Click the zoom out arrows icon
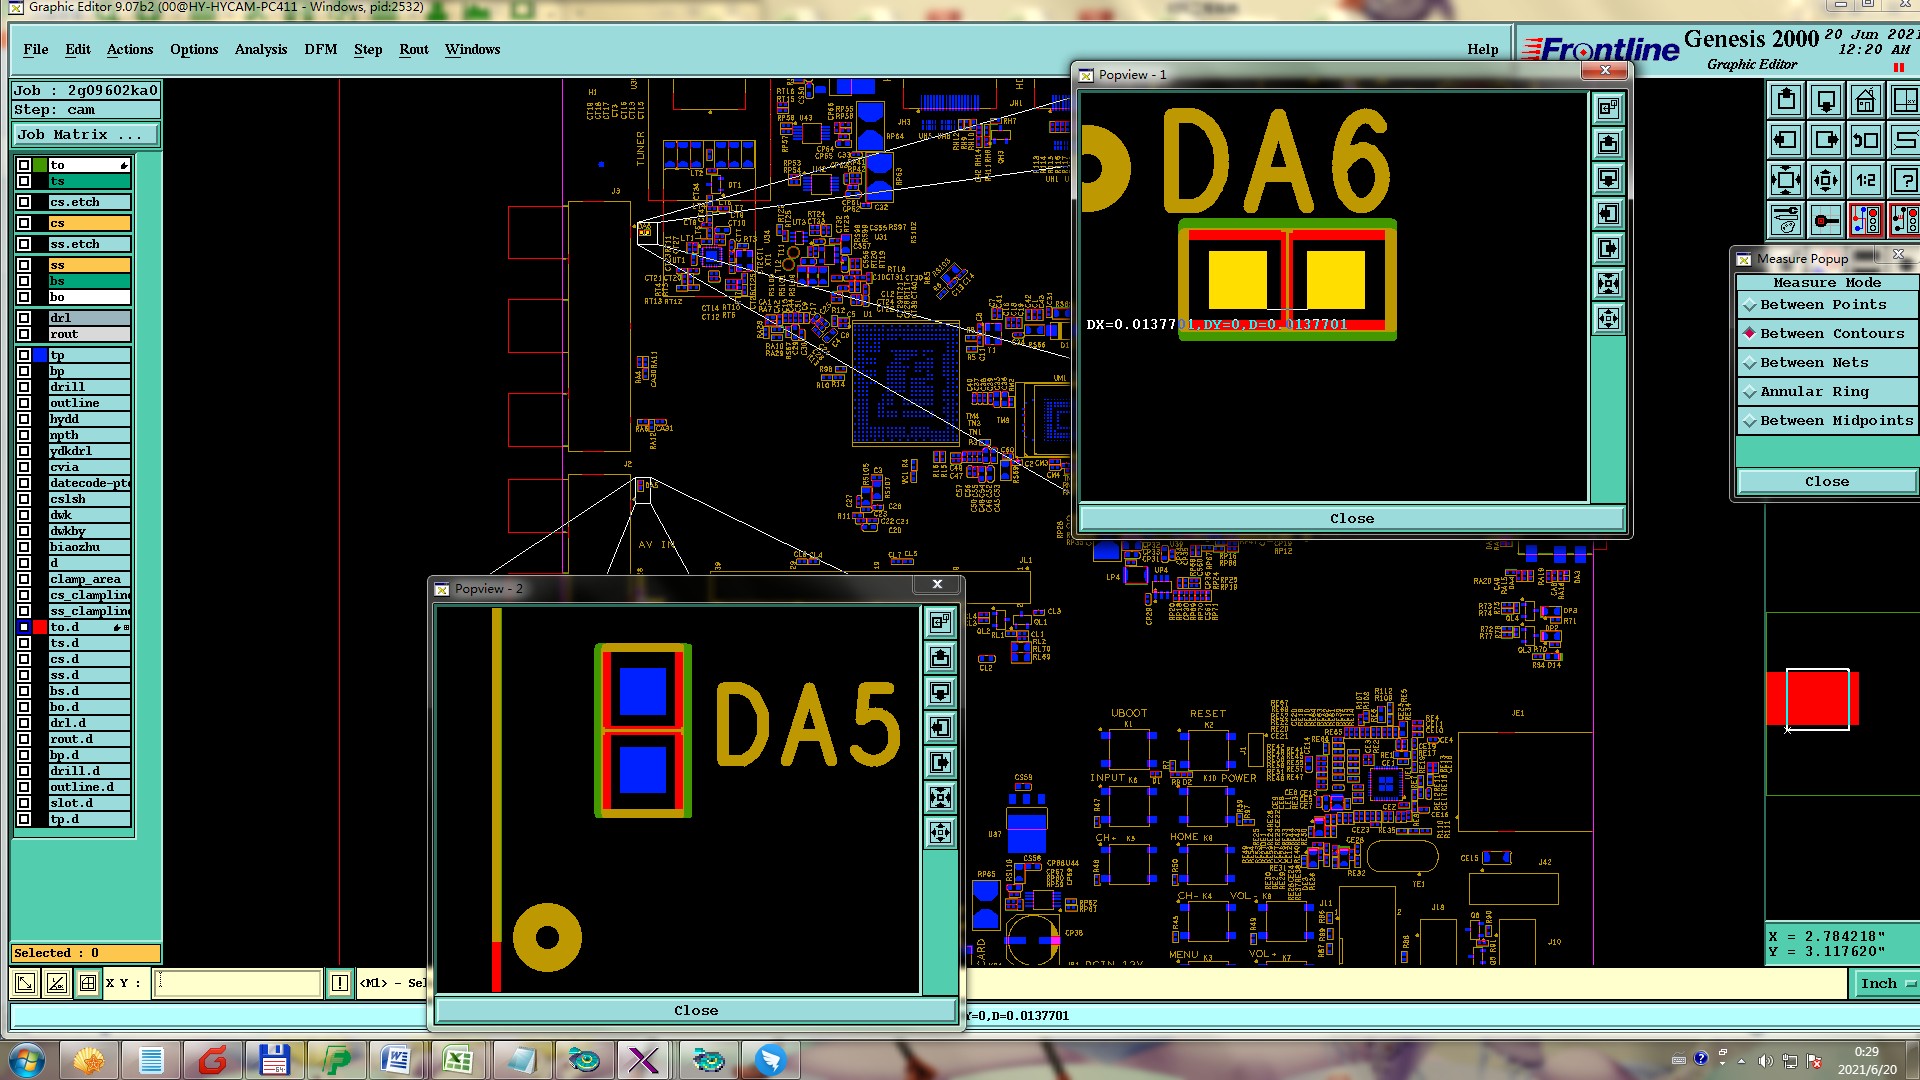1920x1080 pixels. click(1825, 180)
